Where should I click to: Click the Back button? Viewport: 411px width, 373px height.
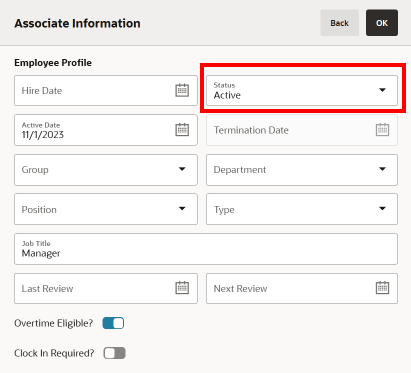(340, 23)
